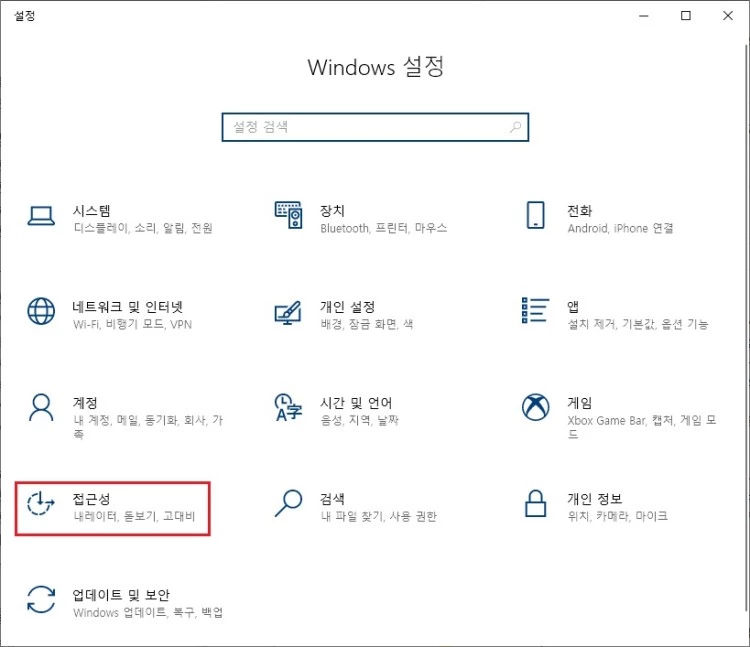Open the 시스템 laptop icon
The width and height of the screenshot is (750, 647).
(41, 216)
